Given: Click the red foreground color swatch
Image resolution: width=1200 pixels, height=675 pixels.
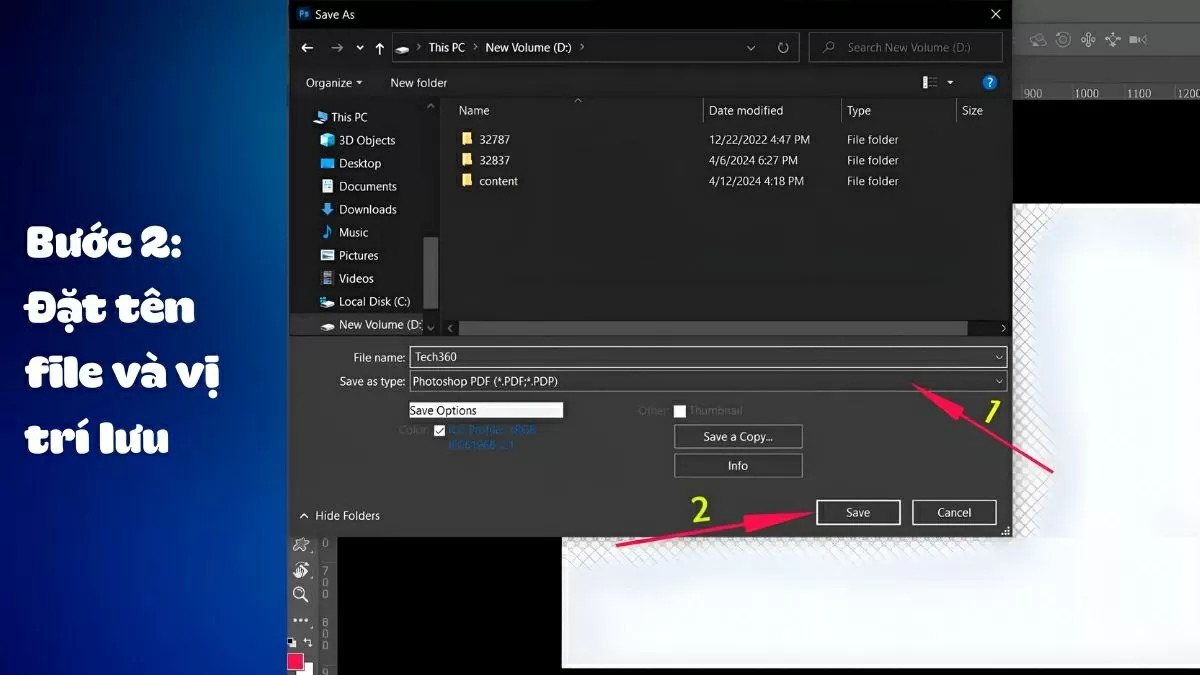Looking at the screenshot, I should click(x=296, y=661).
